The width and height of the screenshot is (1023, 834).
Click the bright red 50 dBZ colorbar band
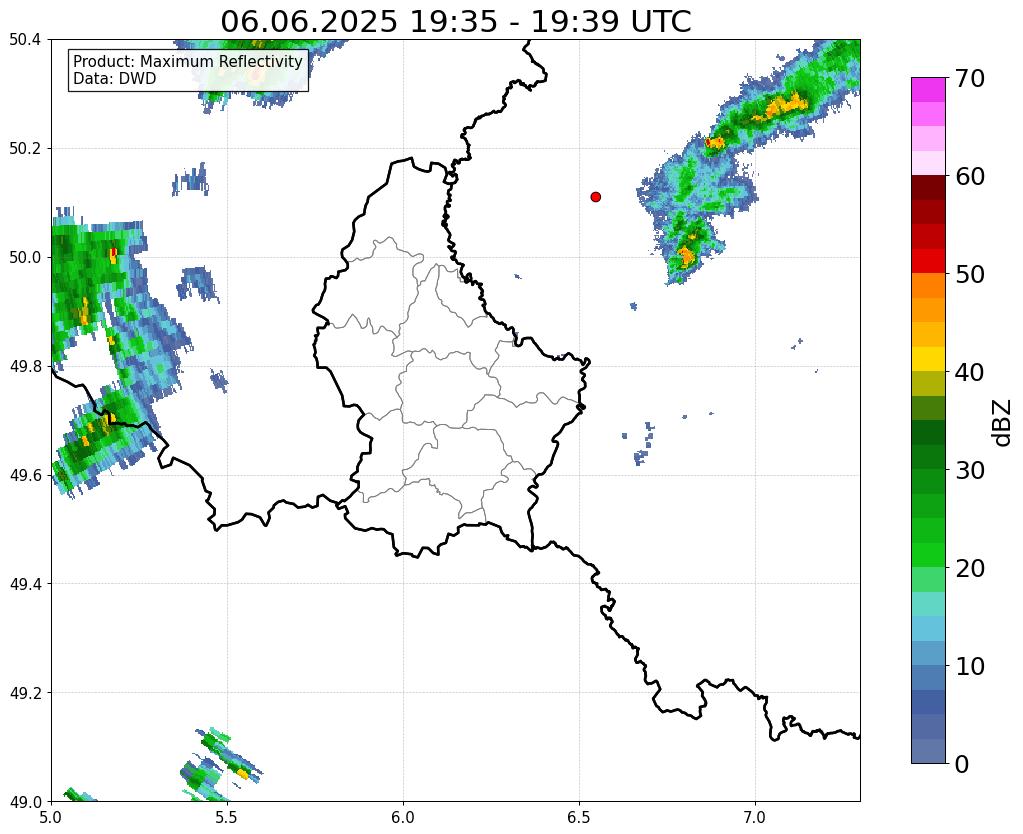point(928,261)
